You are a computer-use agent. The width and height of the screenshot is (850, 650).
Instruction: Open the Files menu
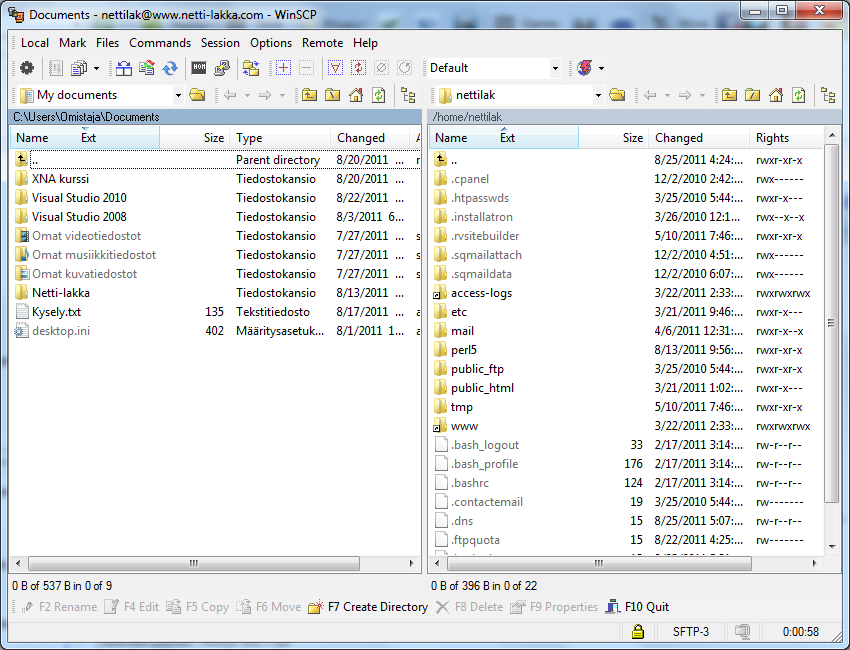107,43
